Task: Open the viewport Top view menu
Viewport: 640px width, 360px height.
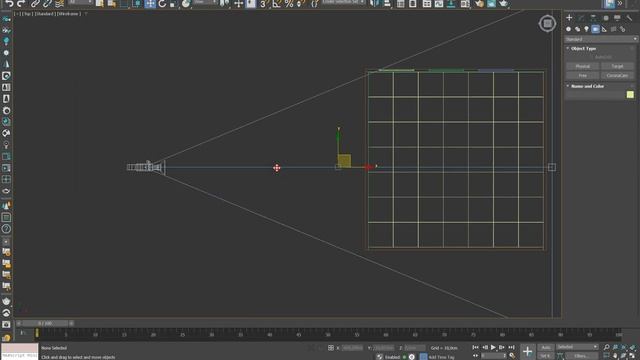Action: [x=27, y=14]
